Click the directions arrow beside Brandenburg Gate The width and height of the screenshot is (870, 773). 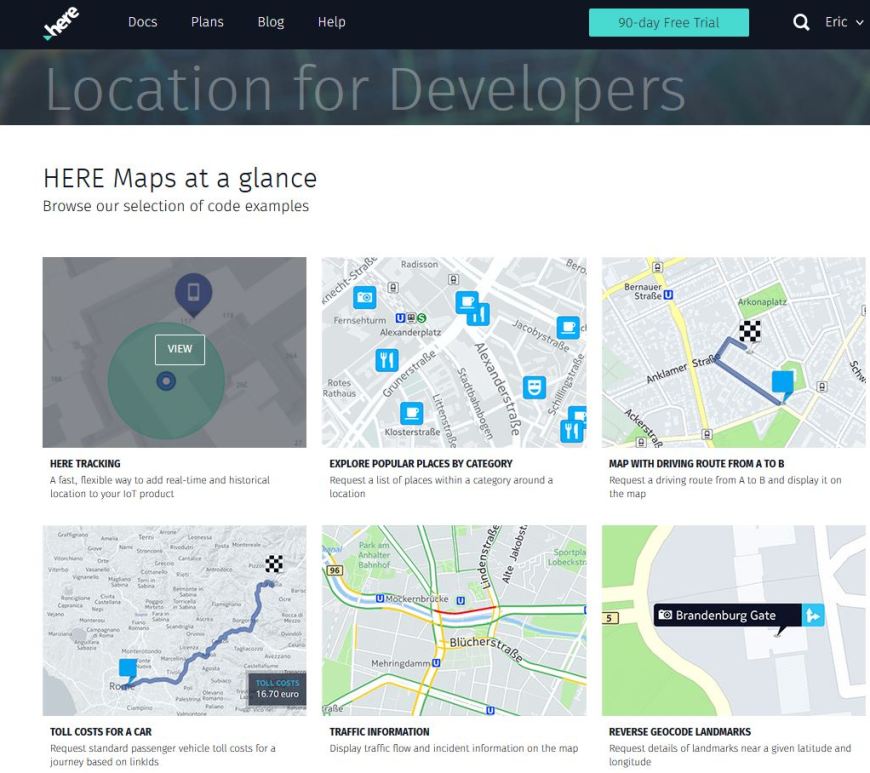tap(814, 616)
